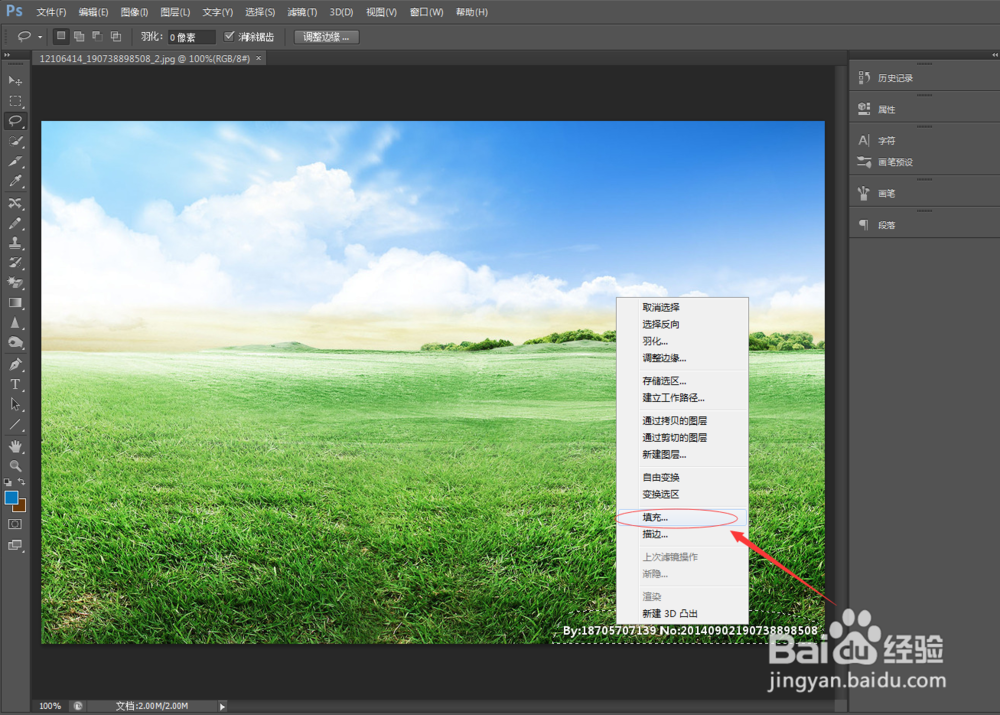Expand the toolbox with double-arrow
Viewport: 1000px width, 715px height.
coord(7,55)
